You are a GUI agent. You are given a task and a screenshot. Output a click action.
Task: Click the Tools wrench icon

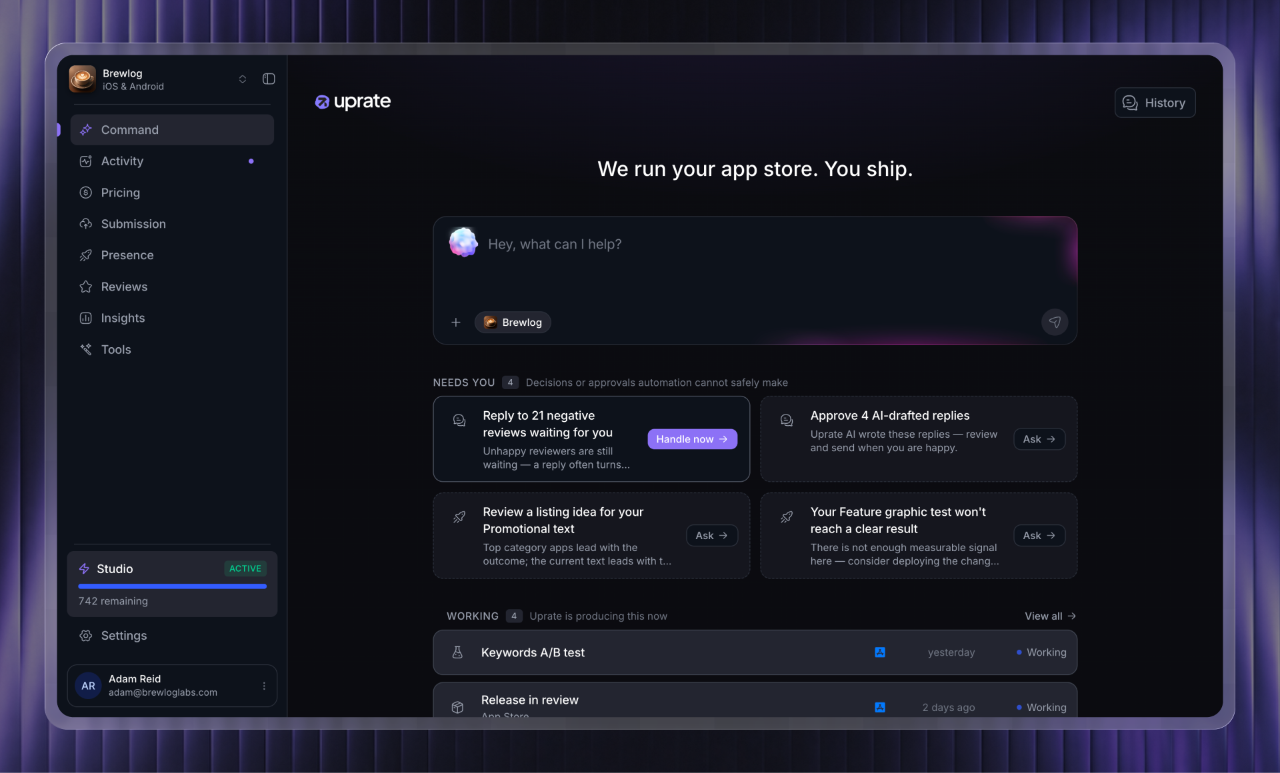[x=86, y=350]
